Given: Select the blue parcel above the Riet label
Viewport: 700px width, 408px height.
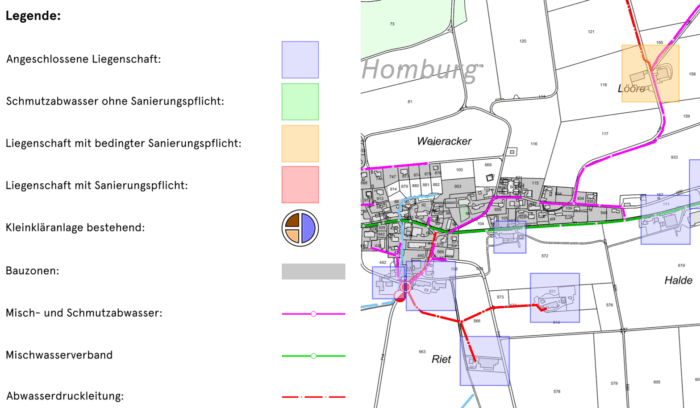Looking at the screenshot, I should [484, 360].
